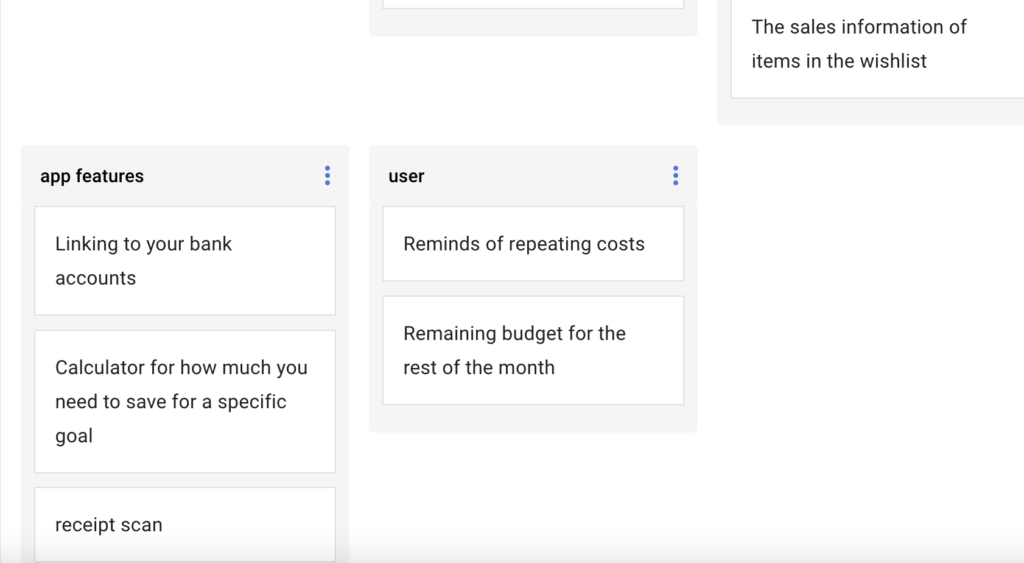The height and width of the screenshot is (563, 1024).
Task: Open the user column three-dot menu
Action: 675,176
